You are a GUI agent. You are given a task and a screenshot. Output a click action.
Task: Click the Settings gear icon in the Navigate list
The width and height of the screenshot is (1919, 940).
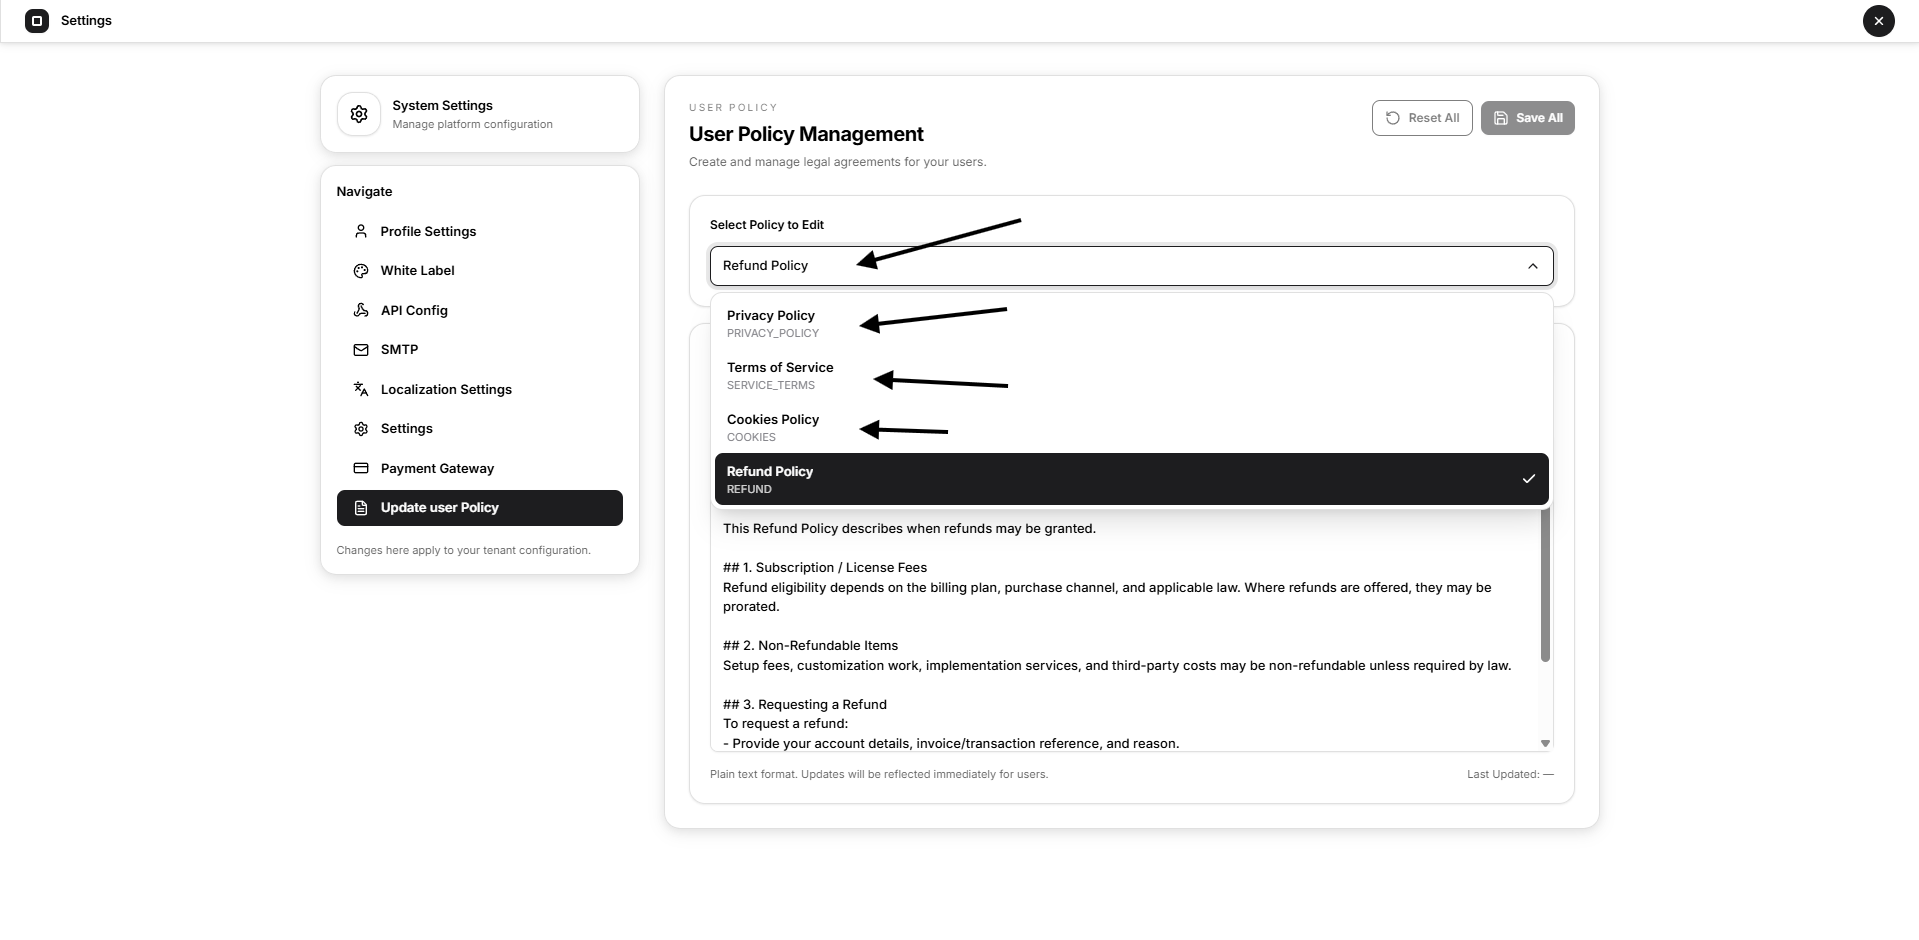[x=361, y=429]
